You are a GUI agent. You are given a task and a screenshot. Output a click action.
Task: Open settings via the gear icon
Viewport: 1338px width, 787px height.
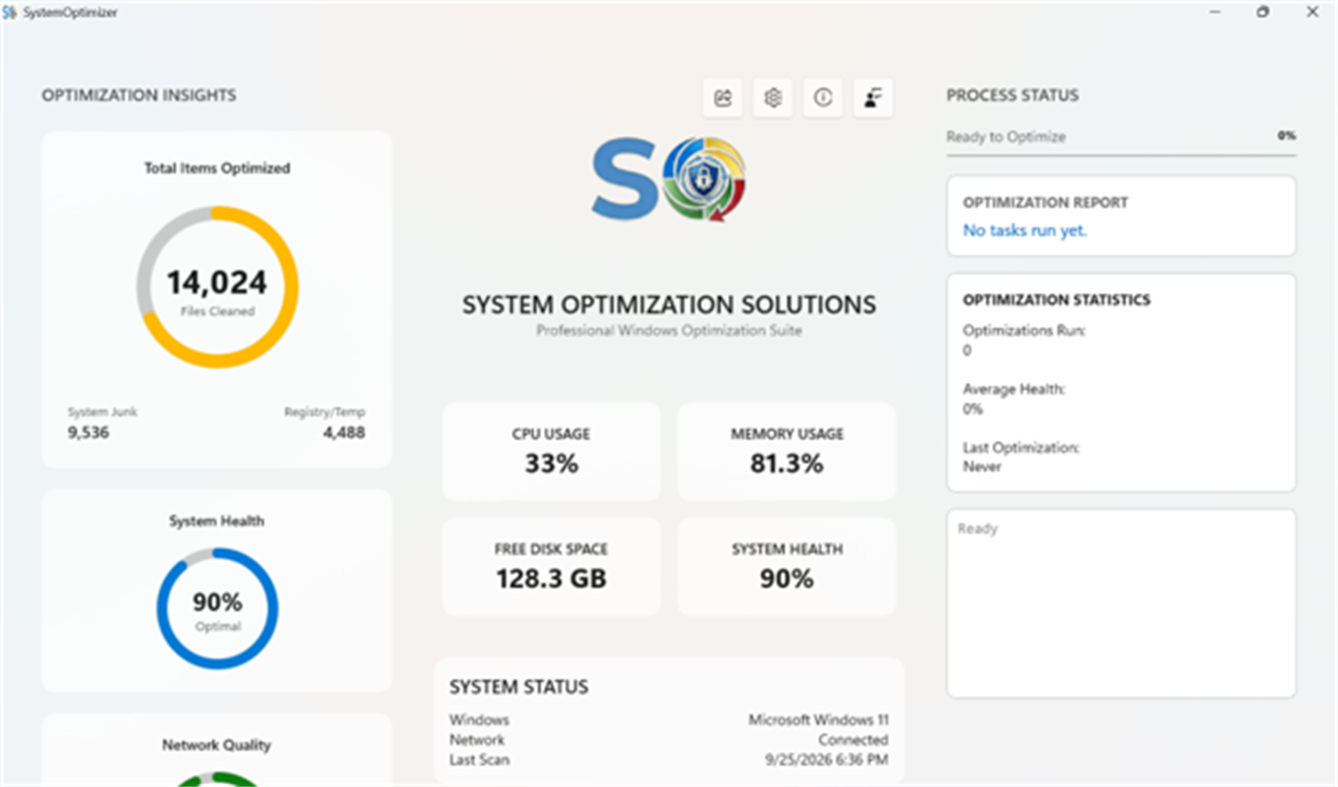pos(772,98)
